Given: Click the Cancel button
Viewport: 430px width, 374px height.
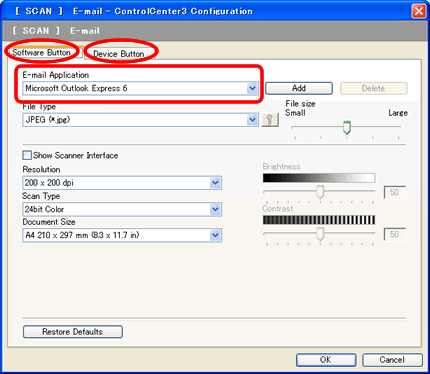Looking at the screenshot, I should pyautogui.click(x=392, y=360).
